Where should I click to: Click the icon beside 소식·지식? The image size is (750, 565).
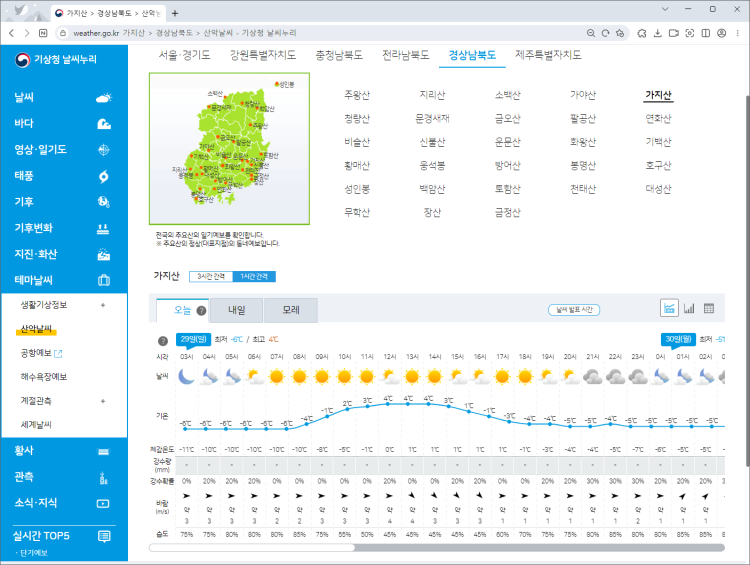pyautogui.click(x=103, y=503)
